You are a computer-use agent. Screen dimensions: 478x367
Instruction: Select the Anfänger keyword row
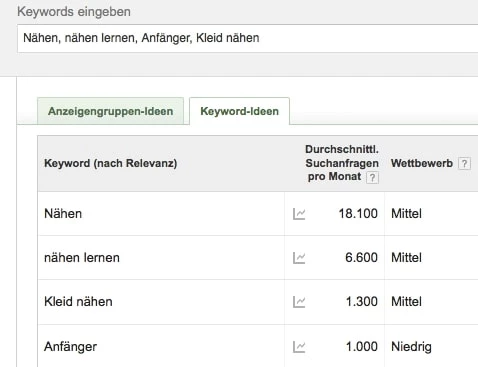click(258, 346)
